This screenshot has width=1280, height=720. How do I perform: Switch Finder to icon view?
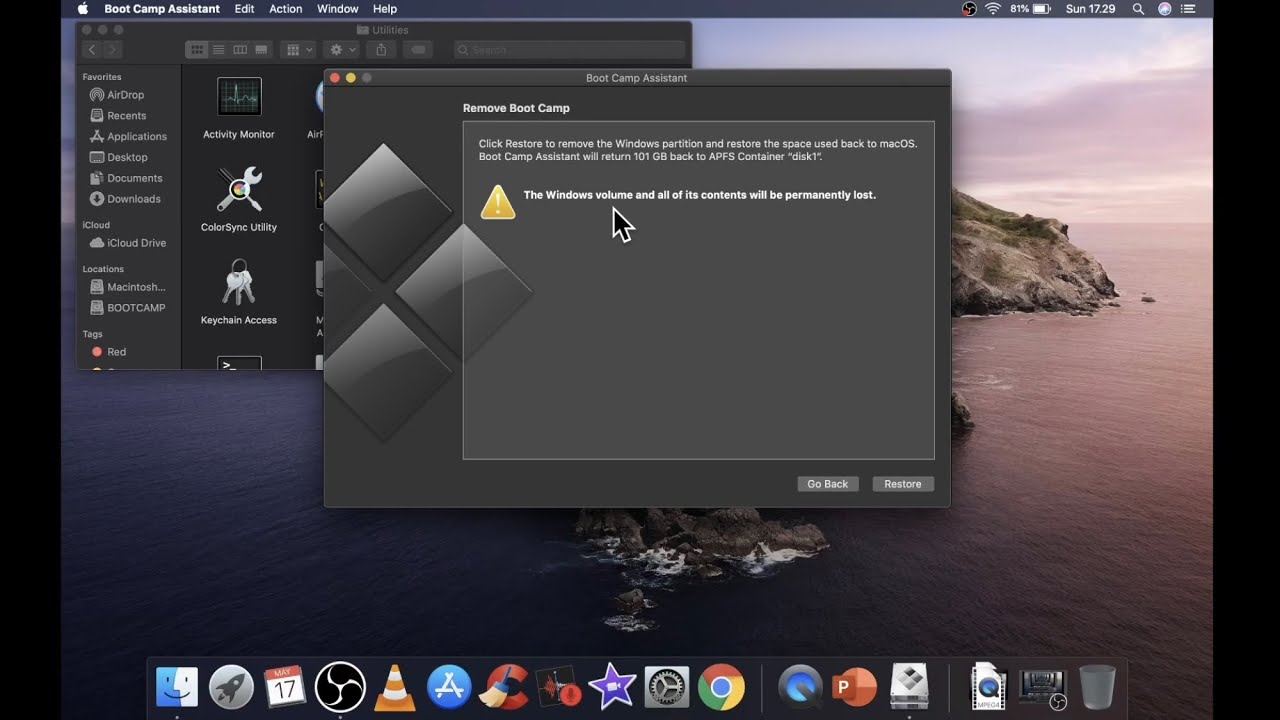coord(197,50)
